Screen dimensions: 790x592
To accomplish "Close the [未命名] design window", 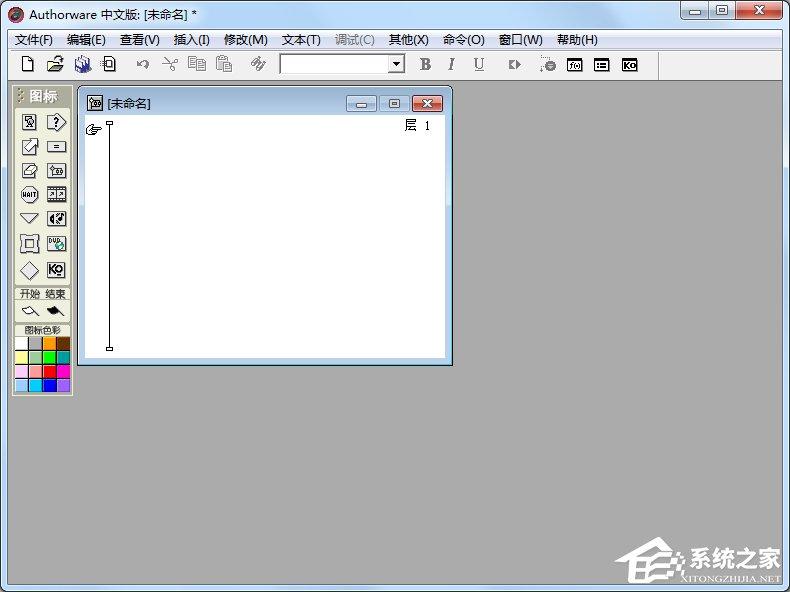I will point(427,104).
